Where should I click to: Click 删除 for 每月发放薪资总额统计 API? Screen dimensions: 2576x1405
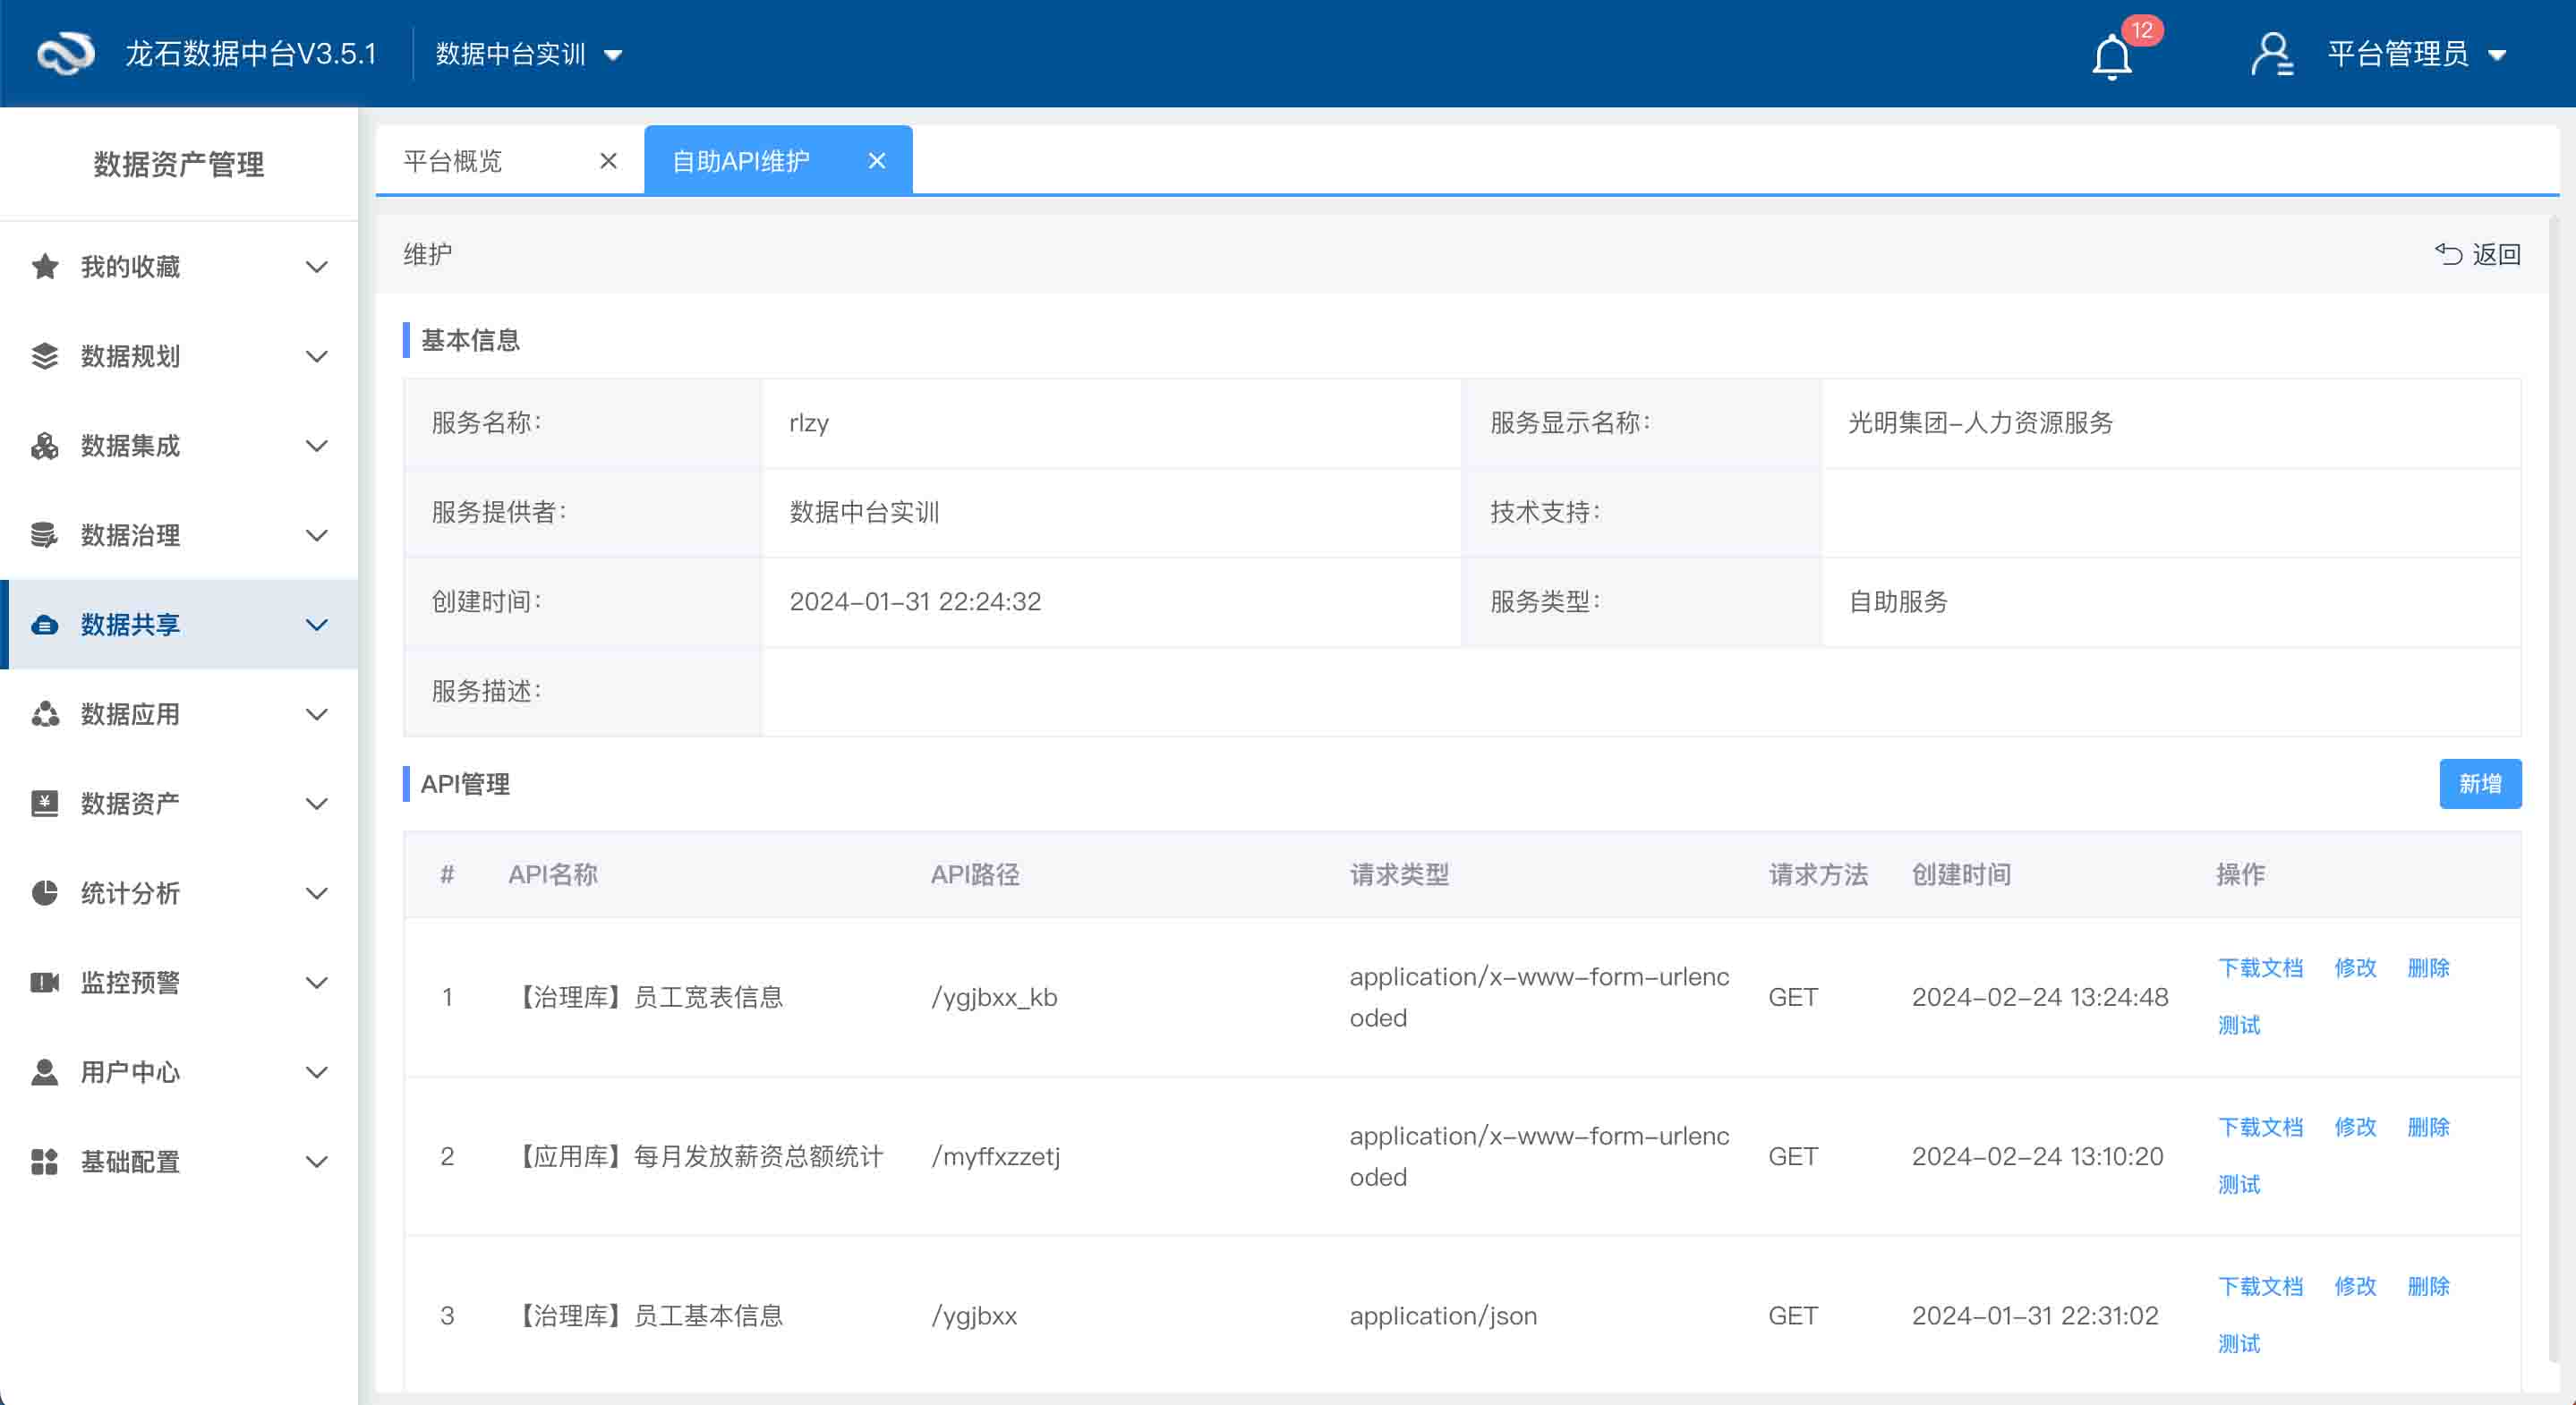coord(2428,1127)
